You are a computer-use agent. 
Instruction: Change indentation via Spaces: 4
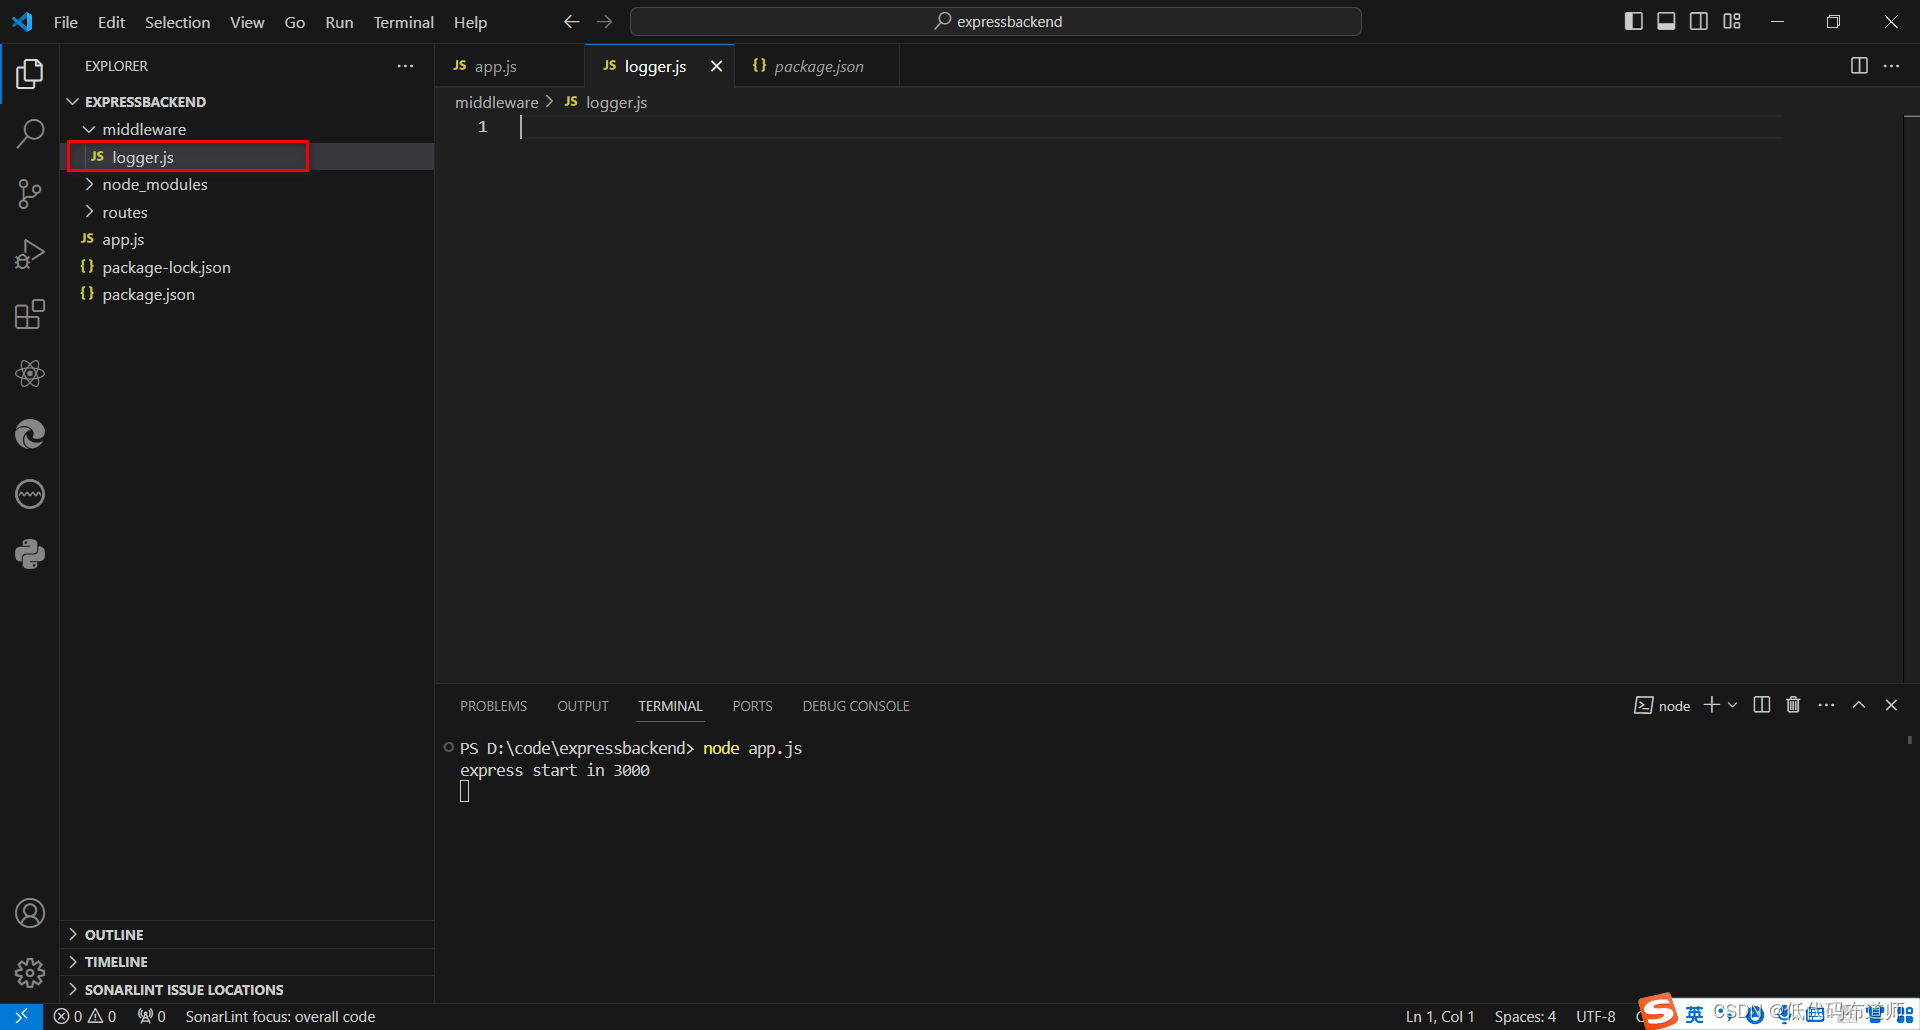point(1525,1016)
